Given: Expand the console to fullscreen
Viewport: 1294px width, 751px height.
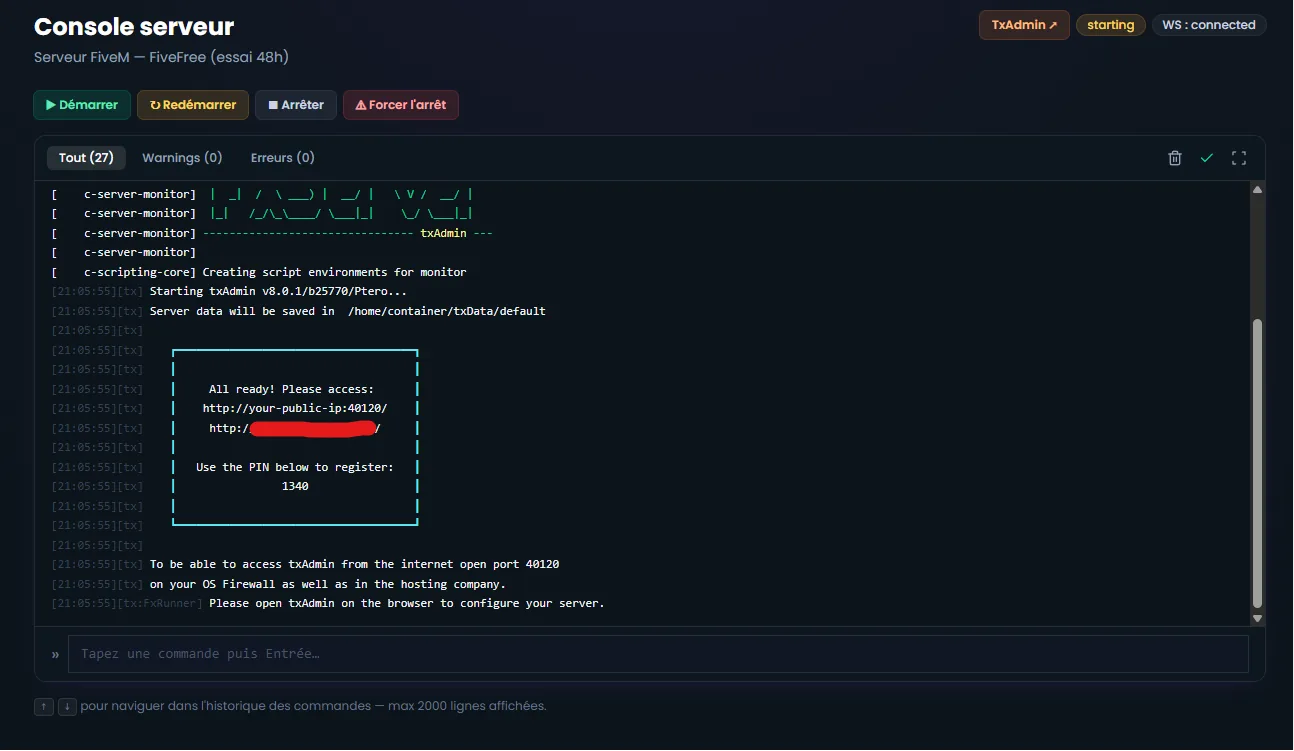Looking at the screenshot, I should coord(1239,158).
